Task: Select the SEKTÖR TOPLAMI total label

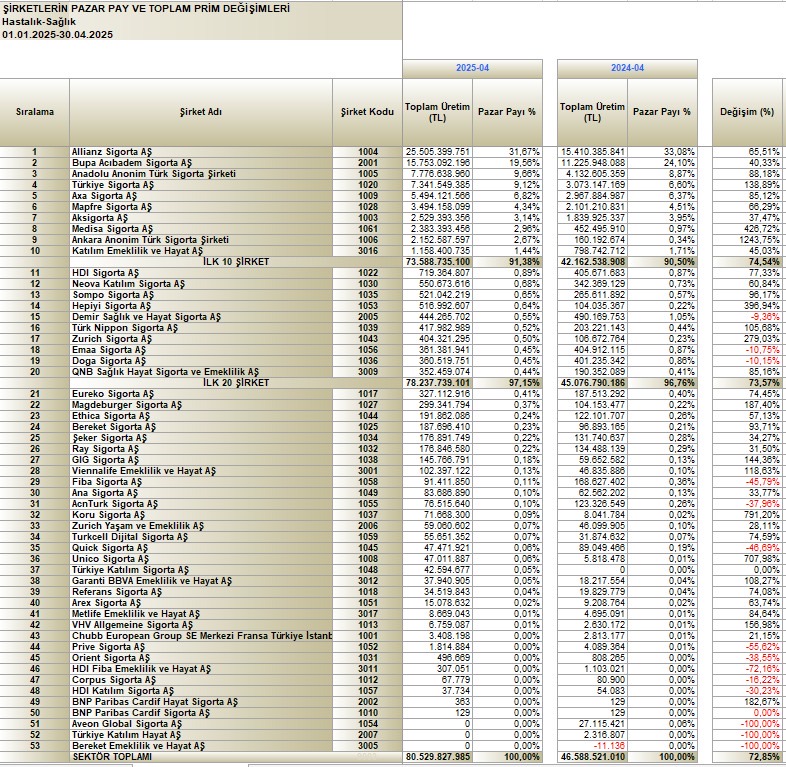Action: 112,757
